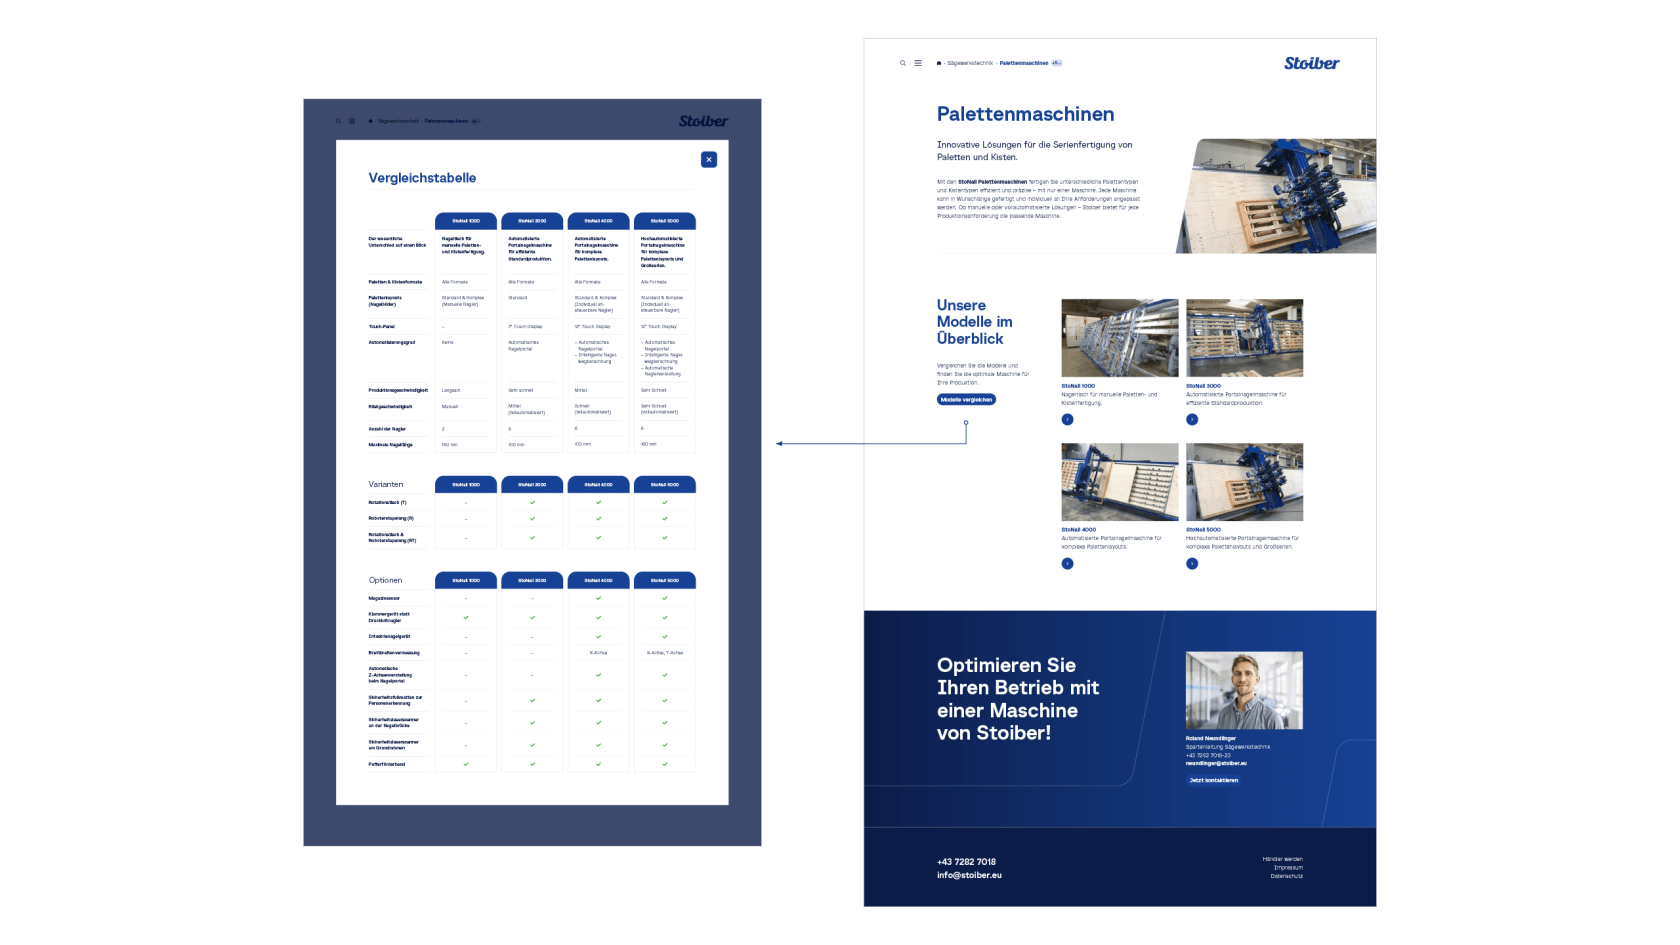The image size is (1680, 945).
Task: Click the Stoiber logo on the Palettenmaschinen page
Action: click(x=1311, y=63)
